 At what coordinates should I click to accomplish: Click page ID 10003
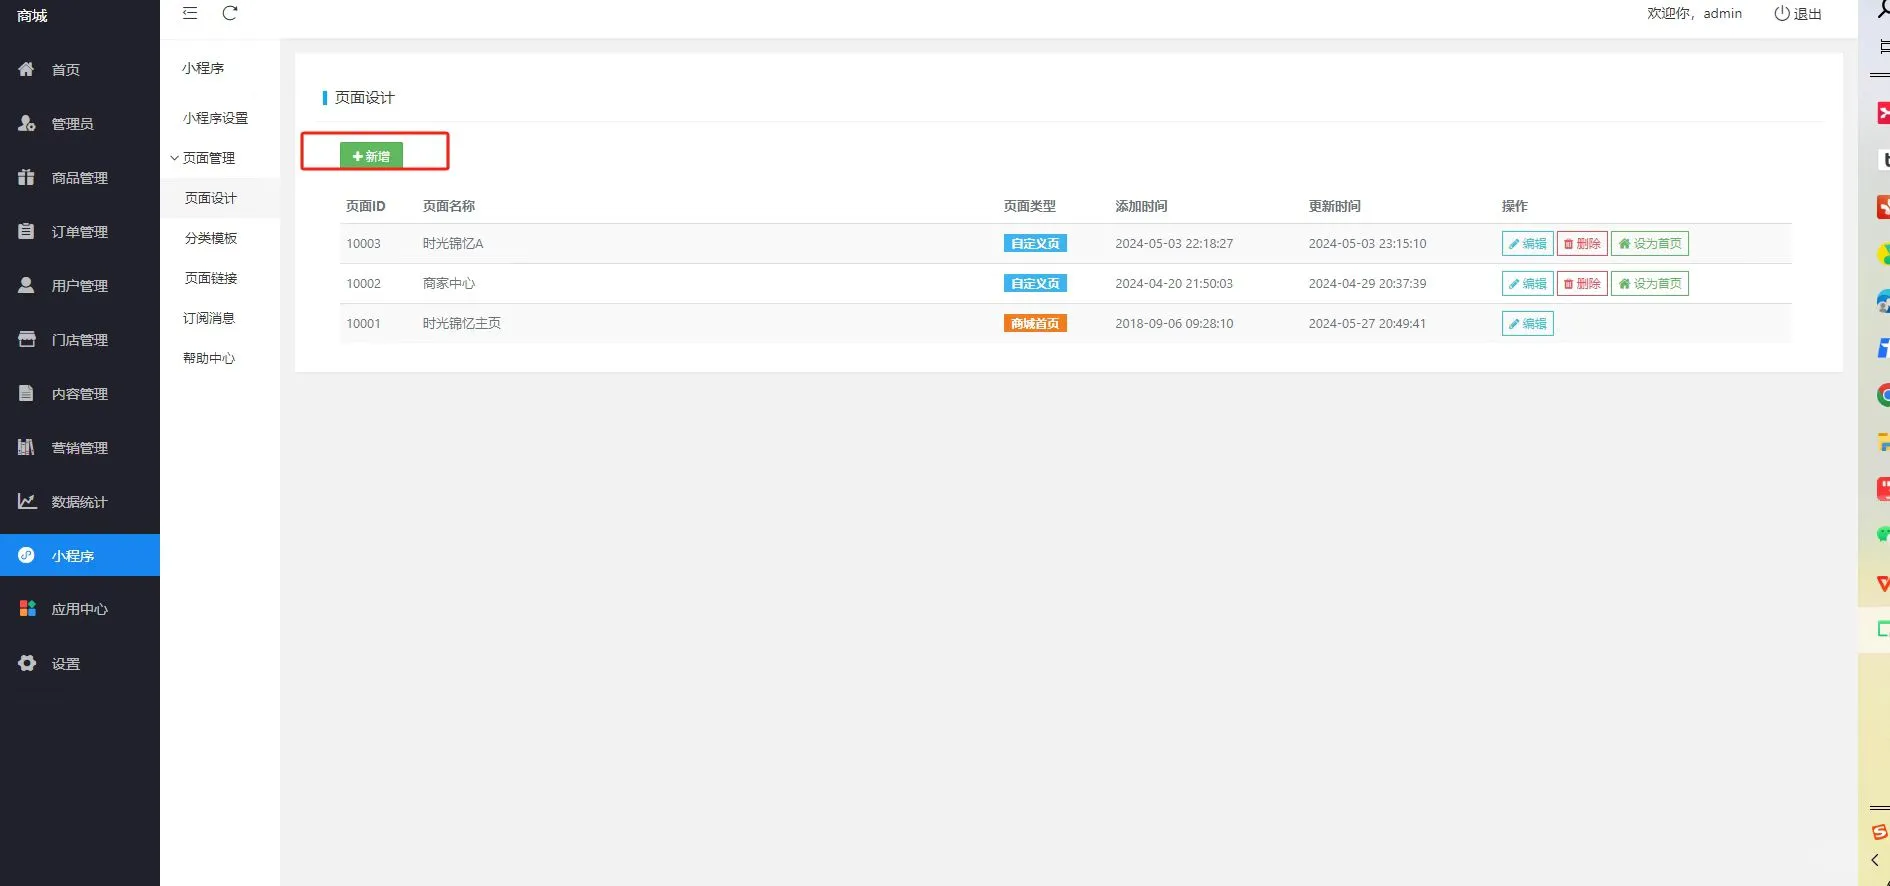pos(363,243)
